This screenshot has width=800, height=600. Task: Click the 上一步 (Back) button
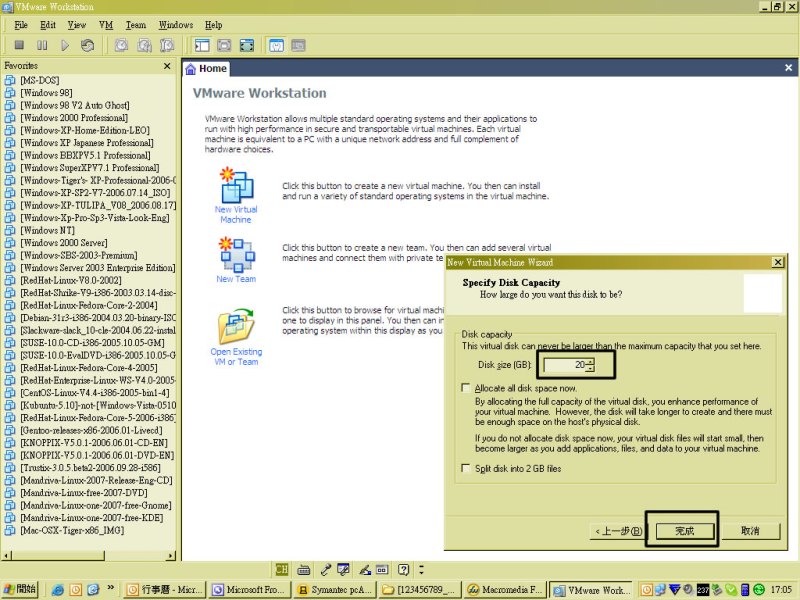coord(618,531)
